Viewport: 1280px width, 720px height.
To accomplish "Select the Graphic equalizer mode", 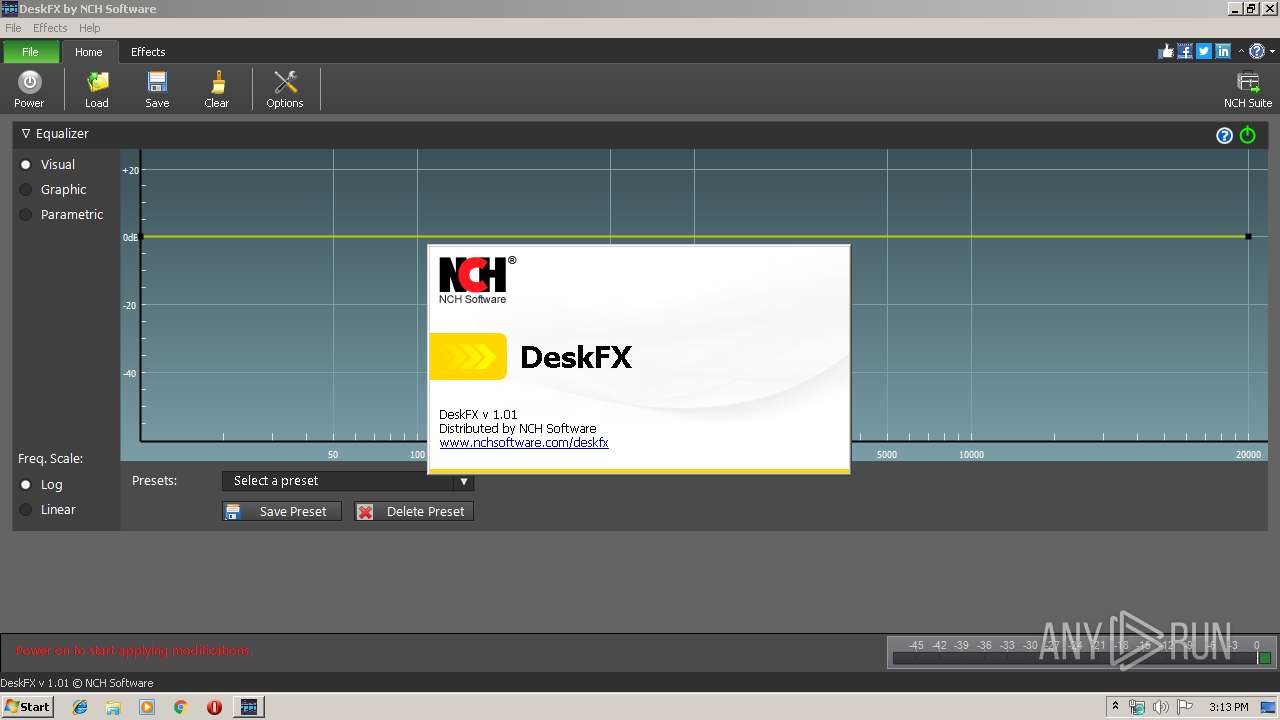I will click(54, 189).
